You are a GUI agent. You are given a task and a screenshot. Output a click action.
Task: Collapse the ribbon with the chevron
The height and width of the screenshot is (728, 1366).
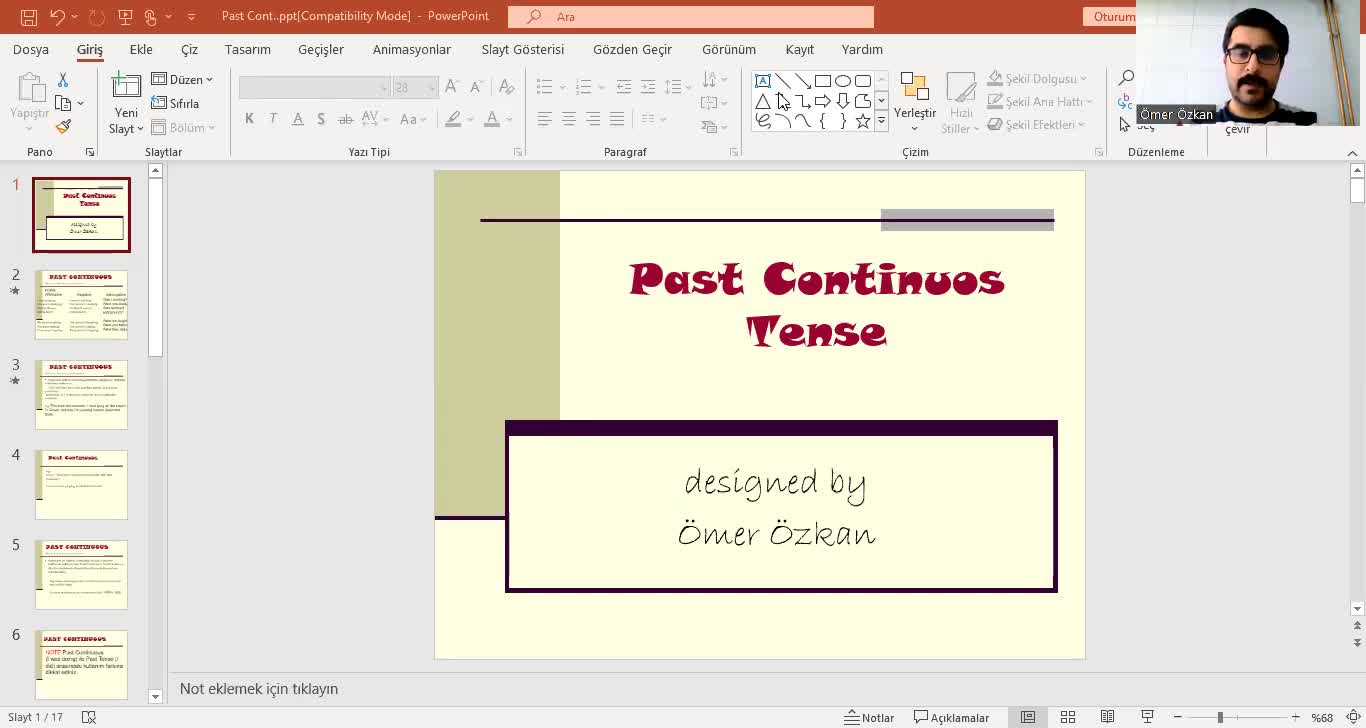pos(1352,152)
